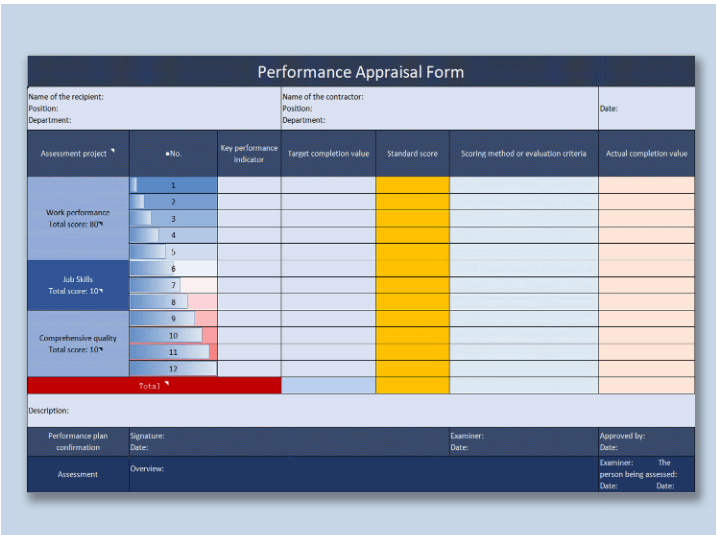
Task: Select the red Total row cell
Action: coord(154,385)
